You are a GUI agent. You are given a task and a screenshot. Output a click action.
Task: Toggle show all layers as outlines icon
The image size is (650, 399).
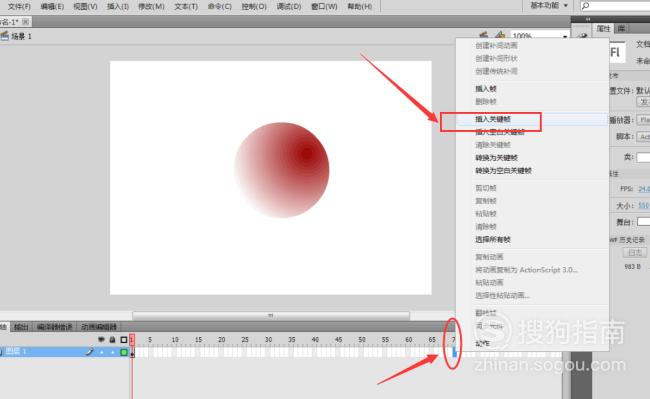point(124,340)
